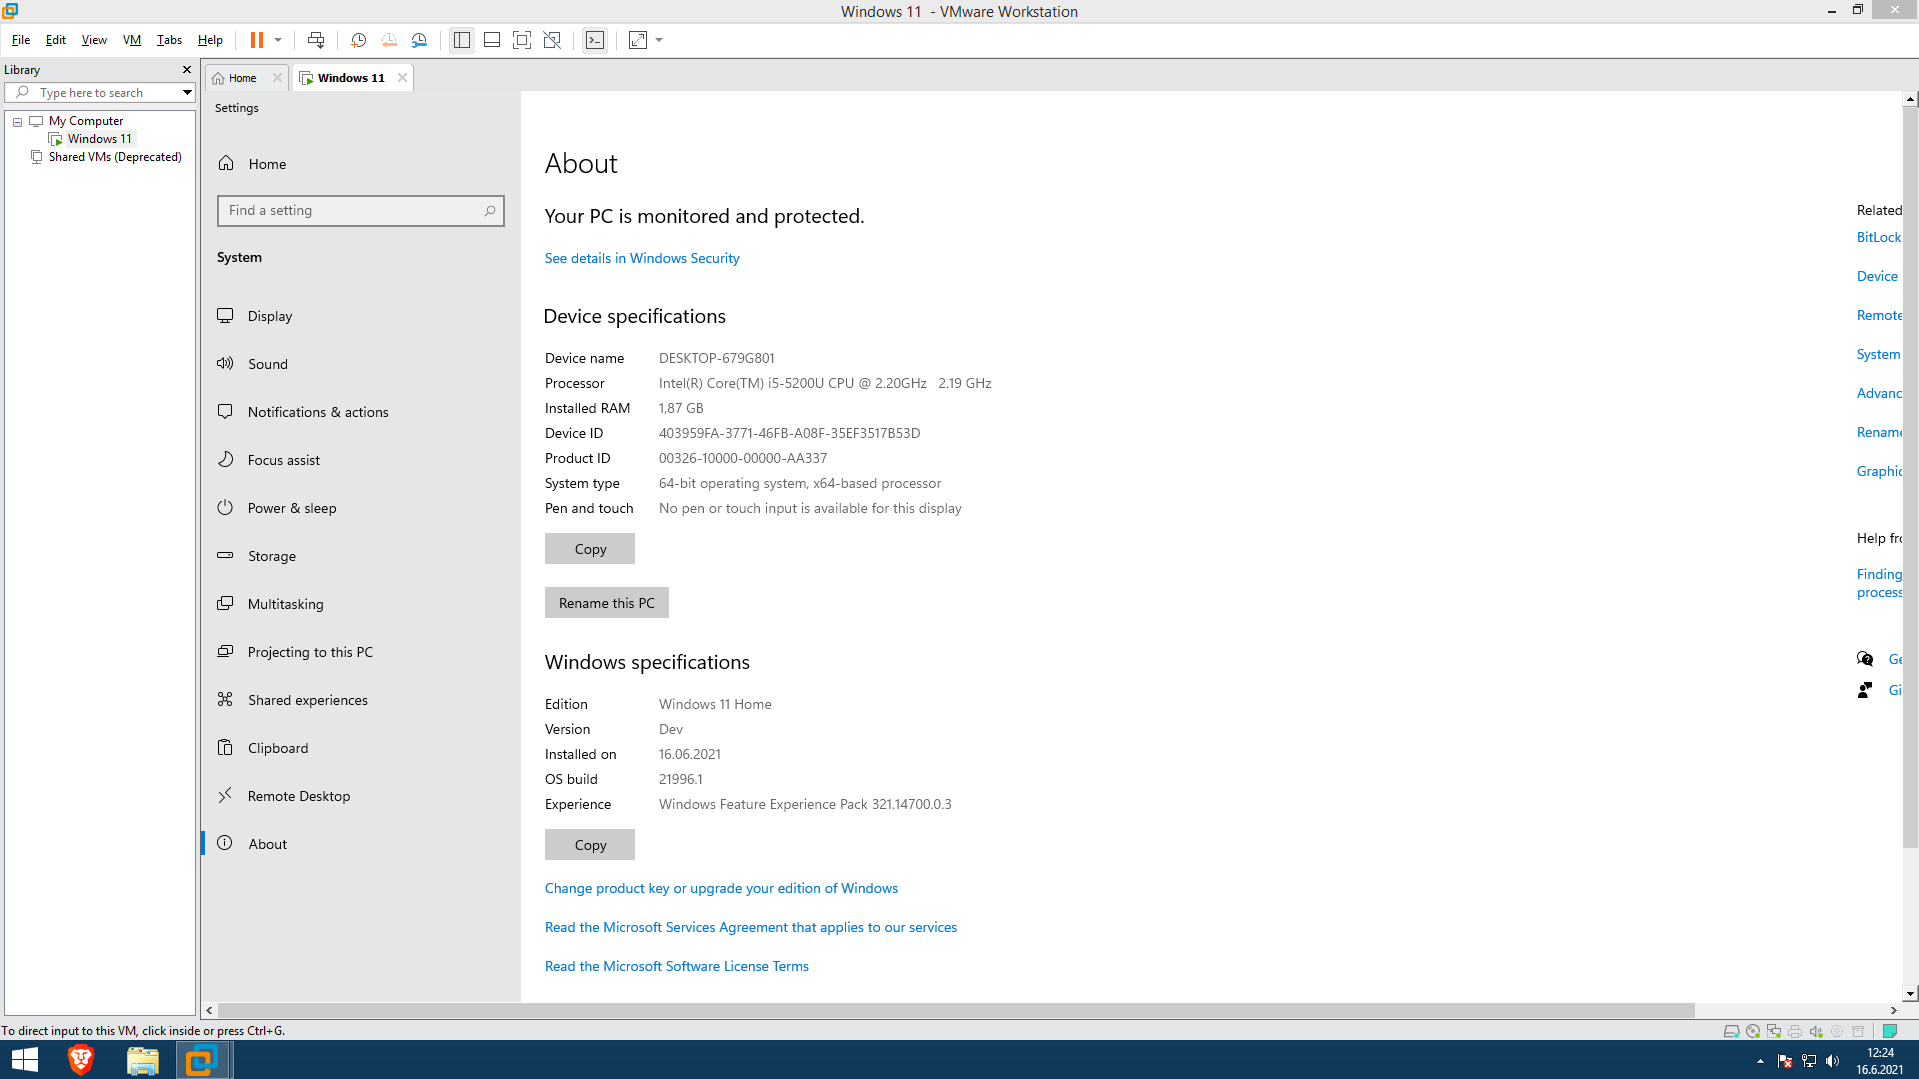The width and height of the screenshot is (1919, 1079).
Task: Toggle the thumbnail bar view button
Action: point(492,40)
